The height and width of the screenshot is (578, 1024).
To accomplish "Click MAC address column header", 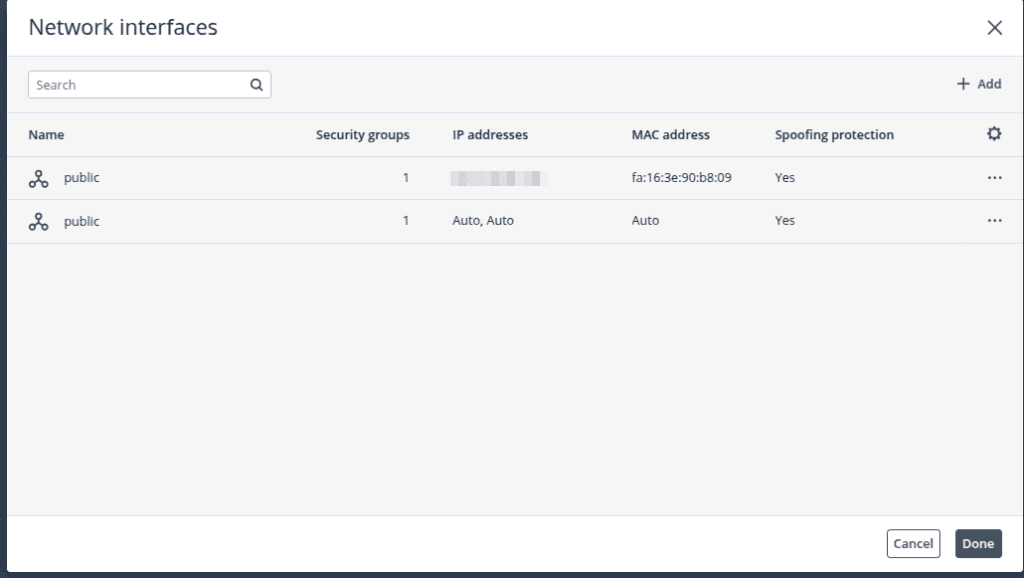I will (671, 135).
